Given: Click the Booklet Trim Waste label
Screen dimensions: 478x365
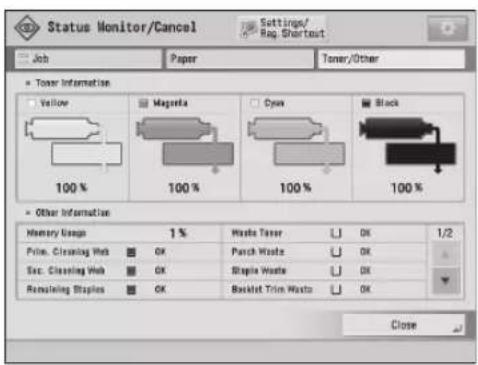Looking at the screenshot, I should pos(272,289).
